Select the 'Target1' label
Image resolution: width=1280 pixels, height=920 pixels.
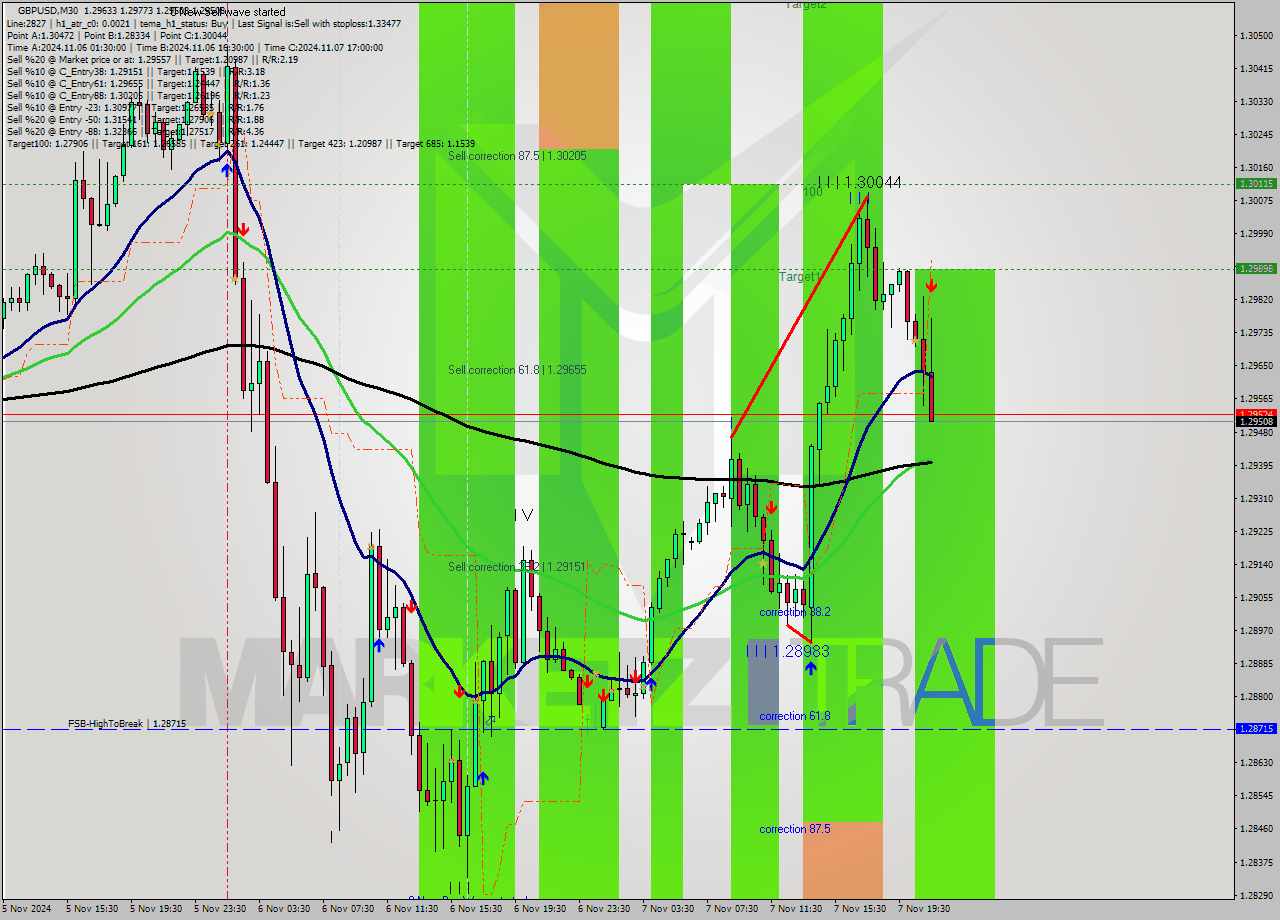(800, 276)
